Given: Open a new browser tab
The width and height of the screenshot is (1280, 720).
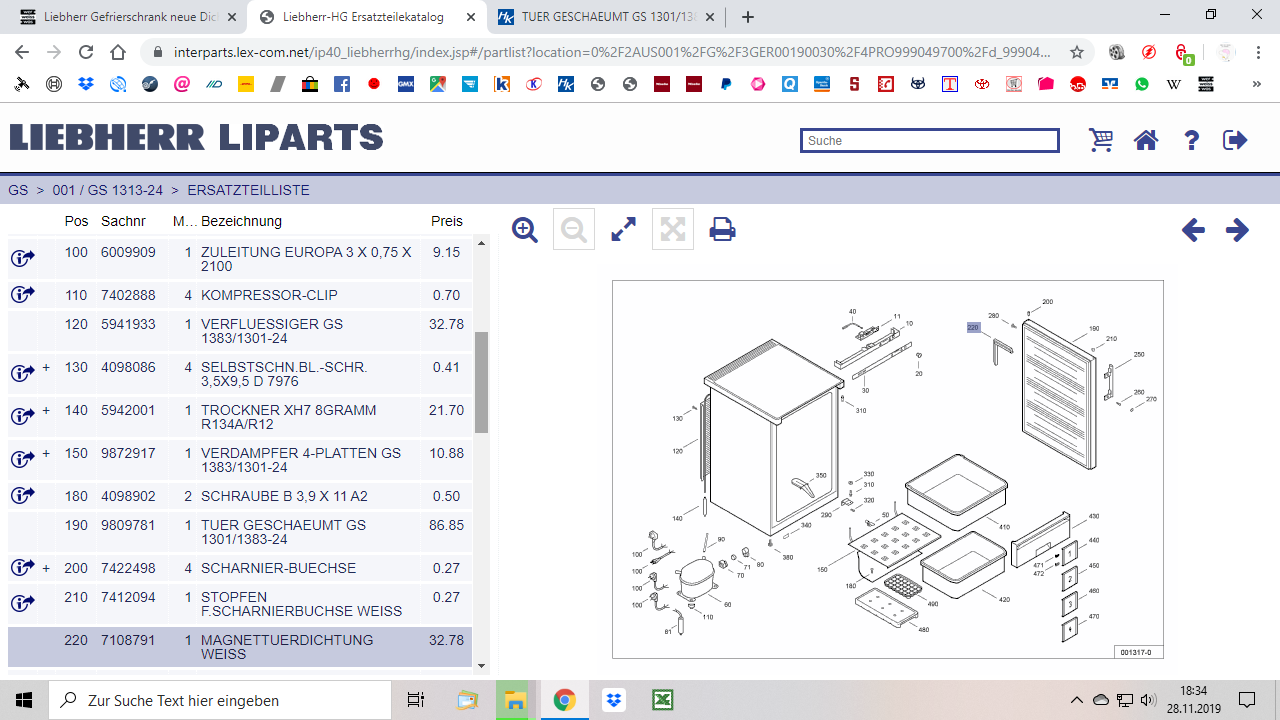Looking at the screenshot, I should click(x=748, y=17).
